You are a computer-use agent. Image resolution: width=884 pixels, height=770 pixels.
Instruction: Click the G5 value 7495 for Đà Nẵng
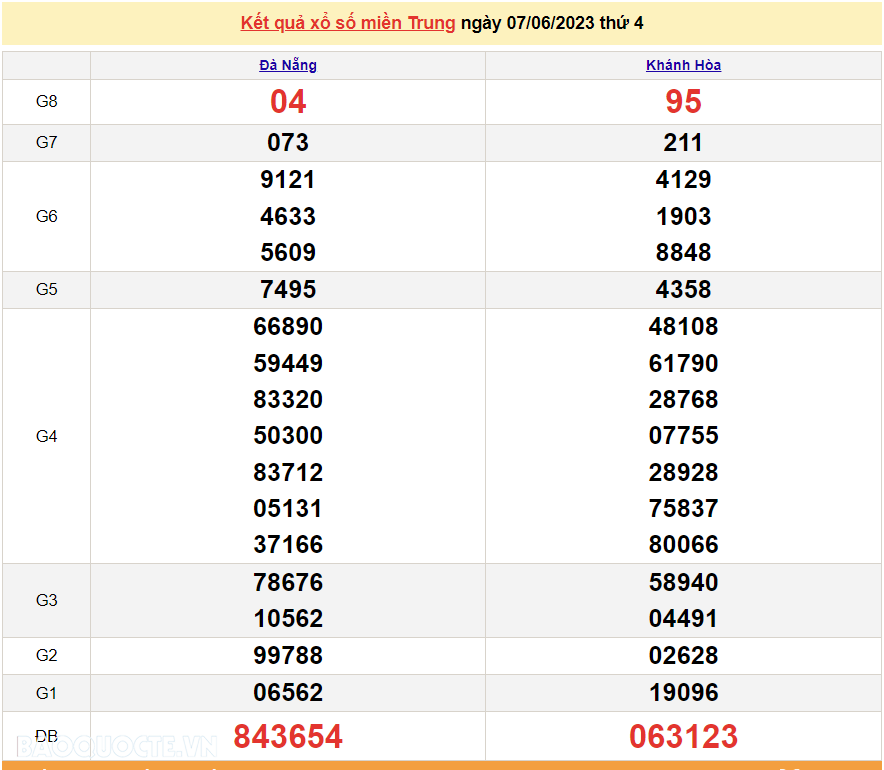point(287,289)
